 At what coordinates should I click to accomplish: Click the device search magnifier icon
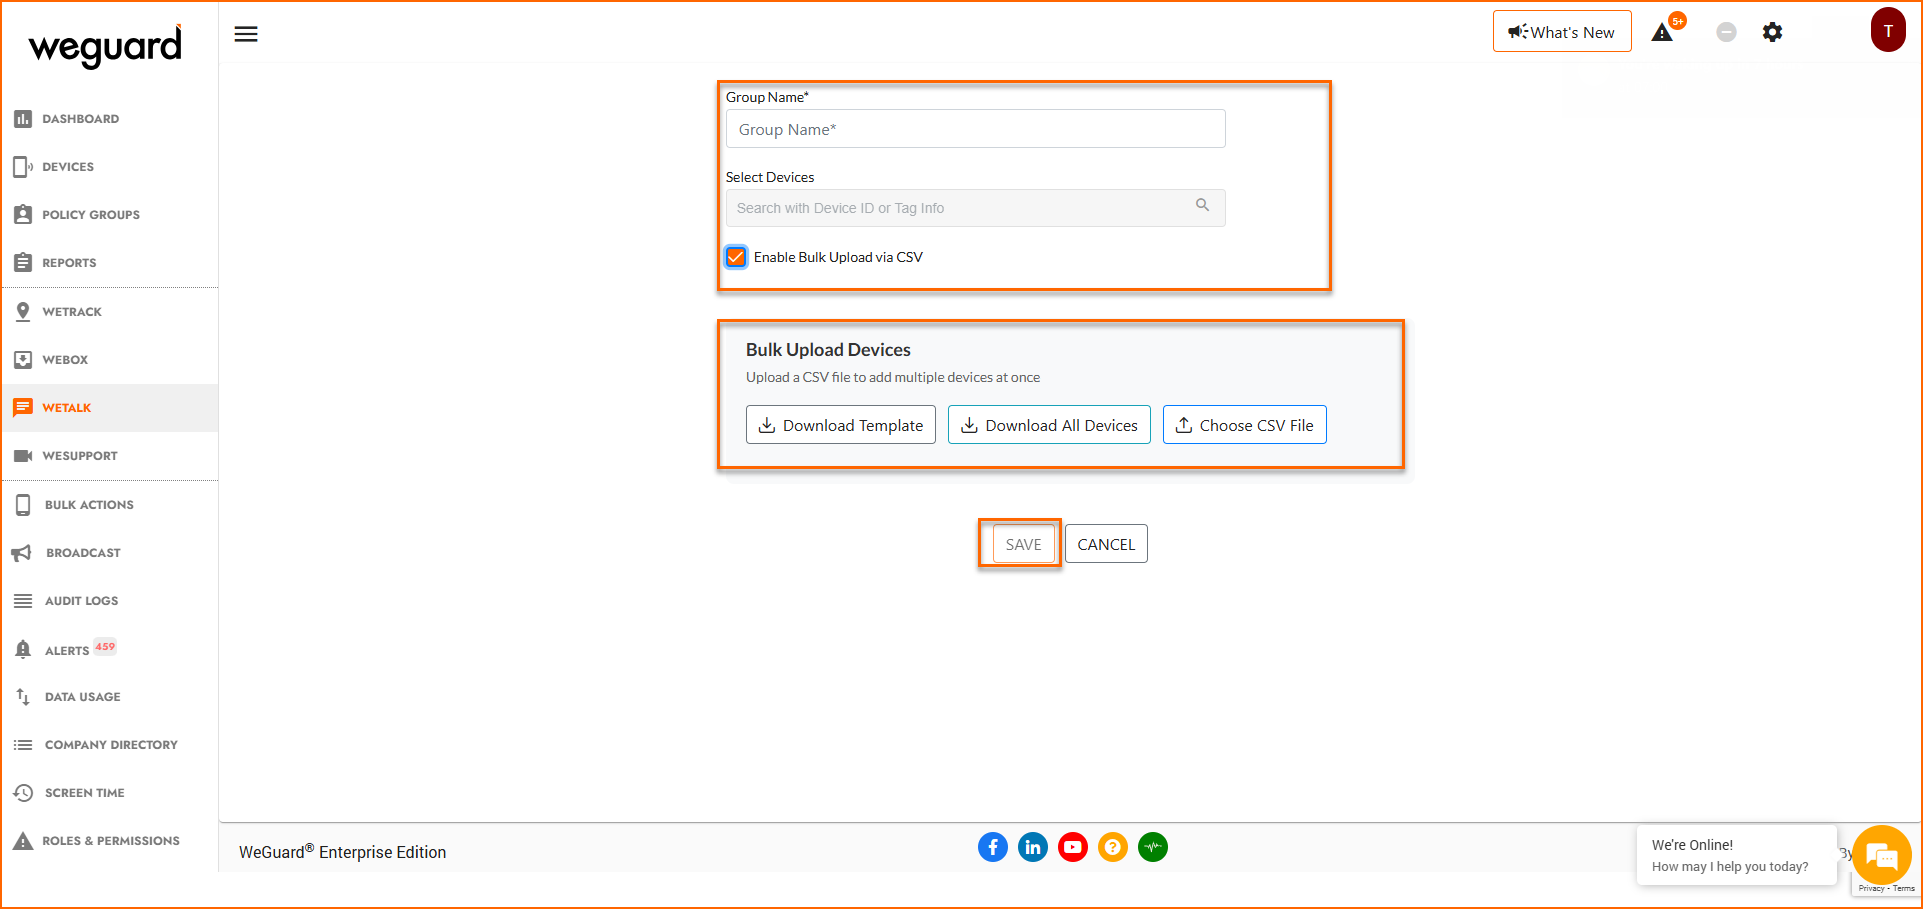pyautogui.click(x=1202, y=206)
